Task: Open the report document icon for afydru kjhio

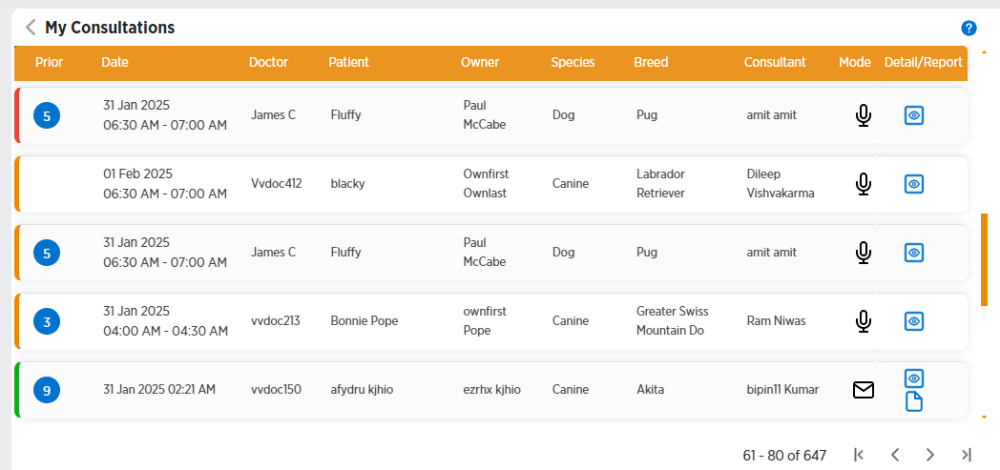Action: click(x=914, y=402)
